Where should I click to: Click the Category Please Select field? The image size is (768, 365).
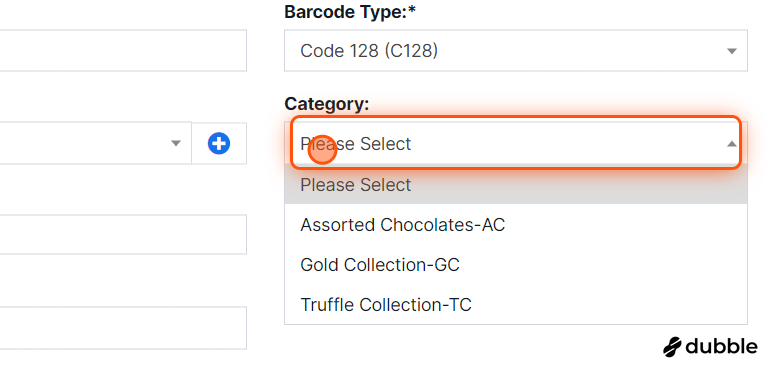point(516,143)
